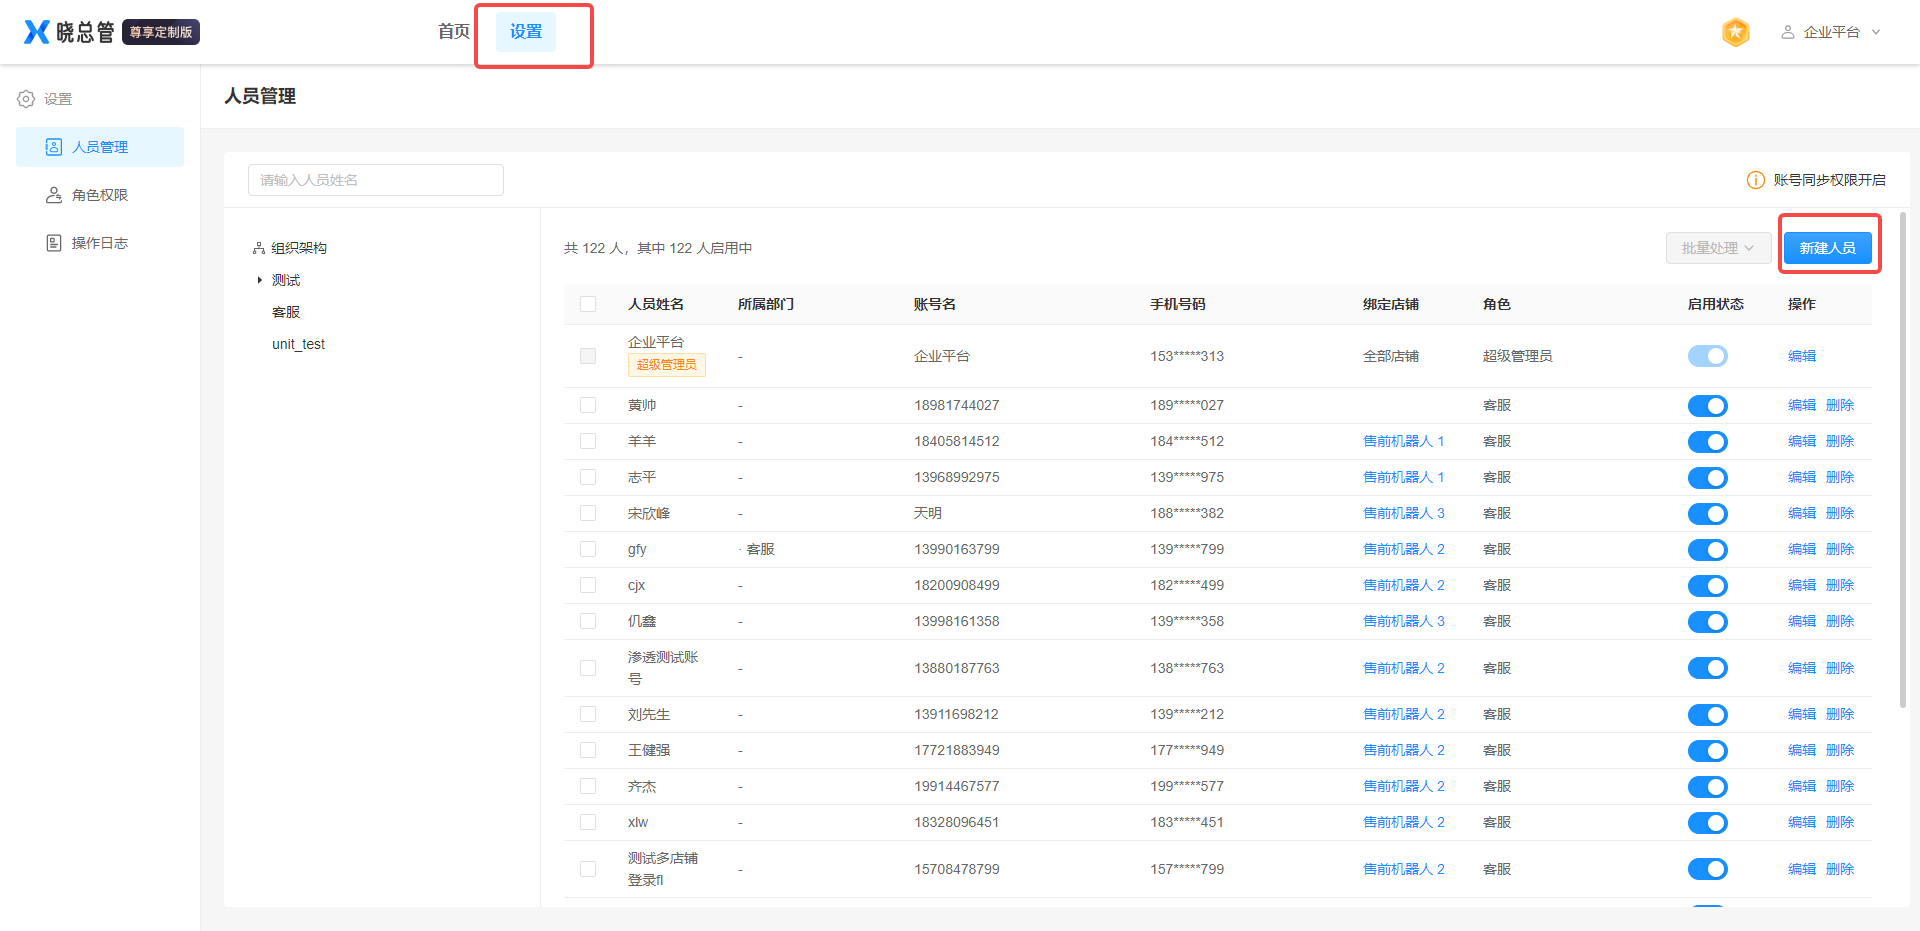
Task: Toggle enabled status for xlw
Action: [1708, 823]
